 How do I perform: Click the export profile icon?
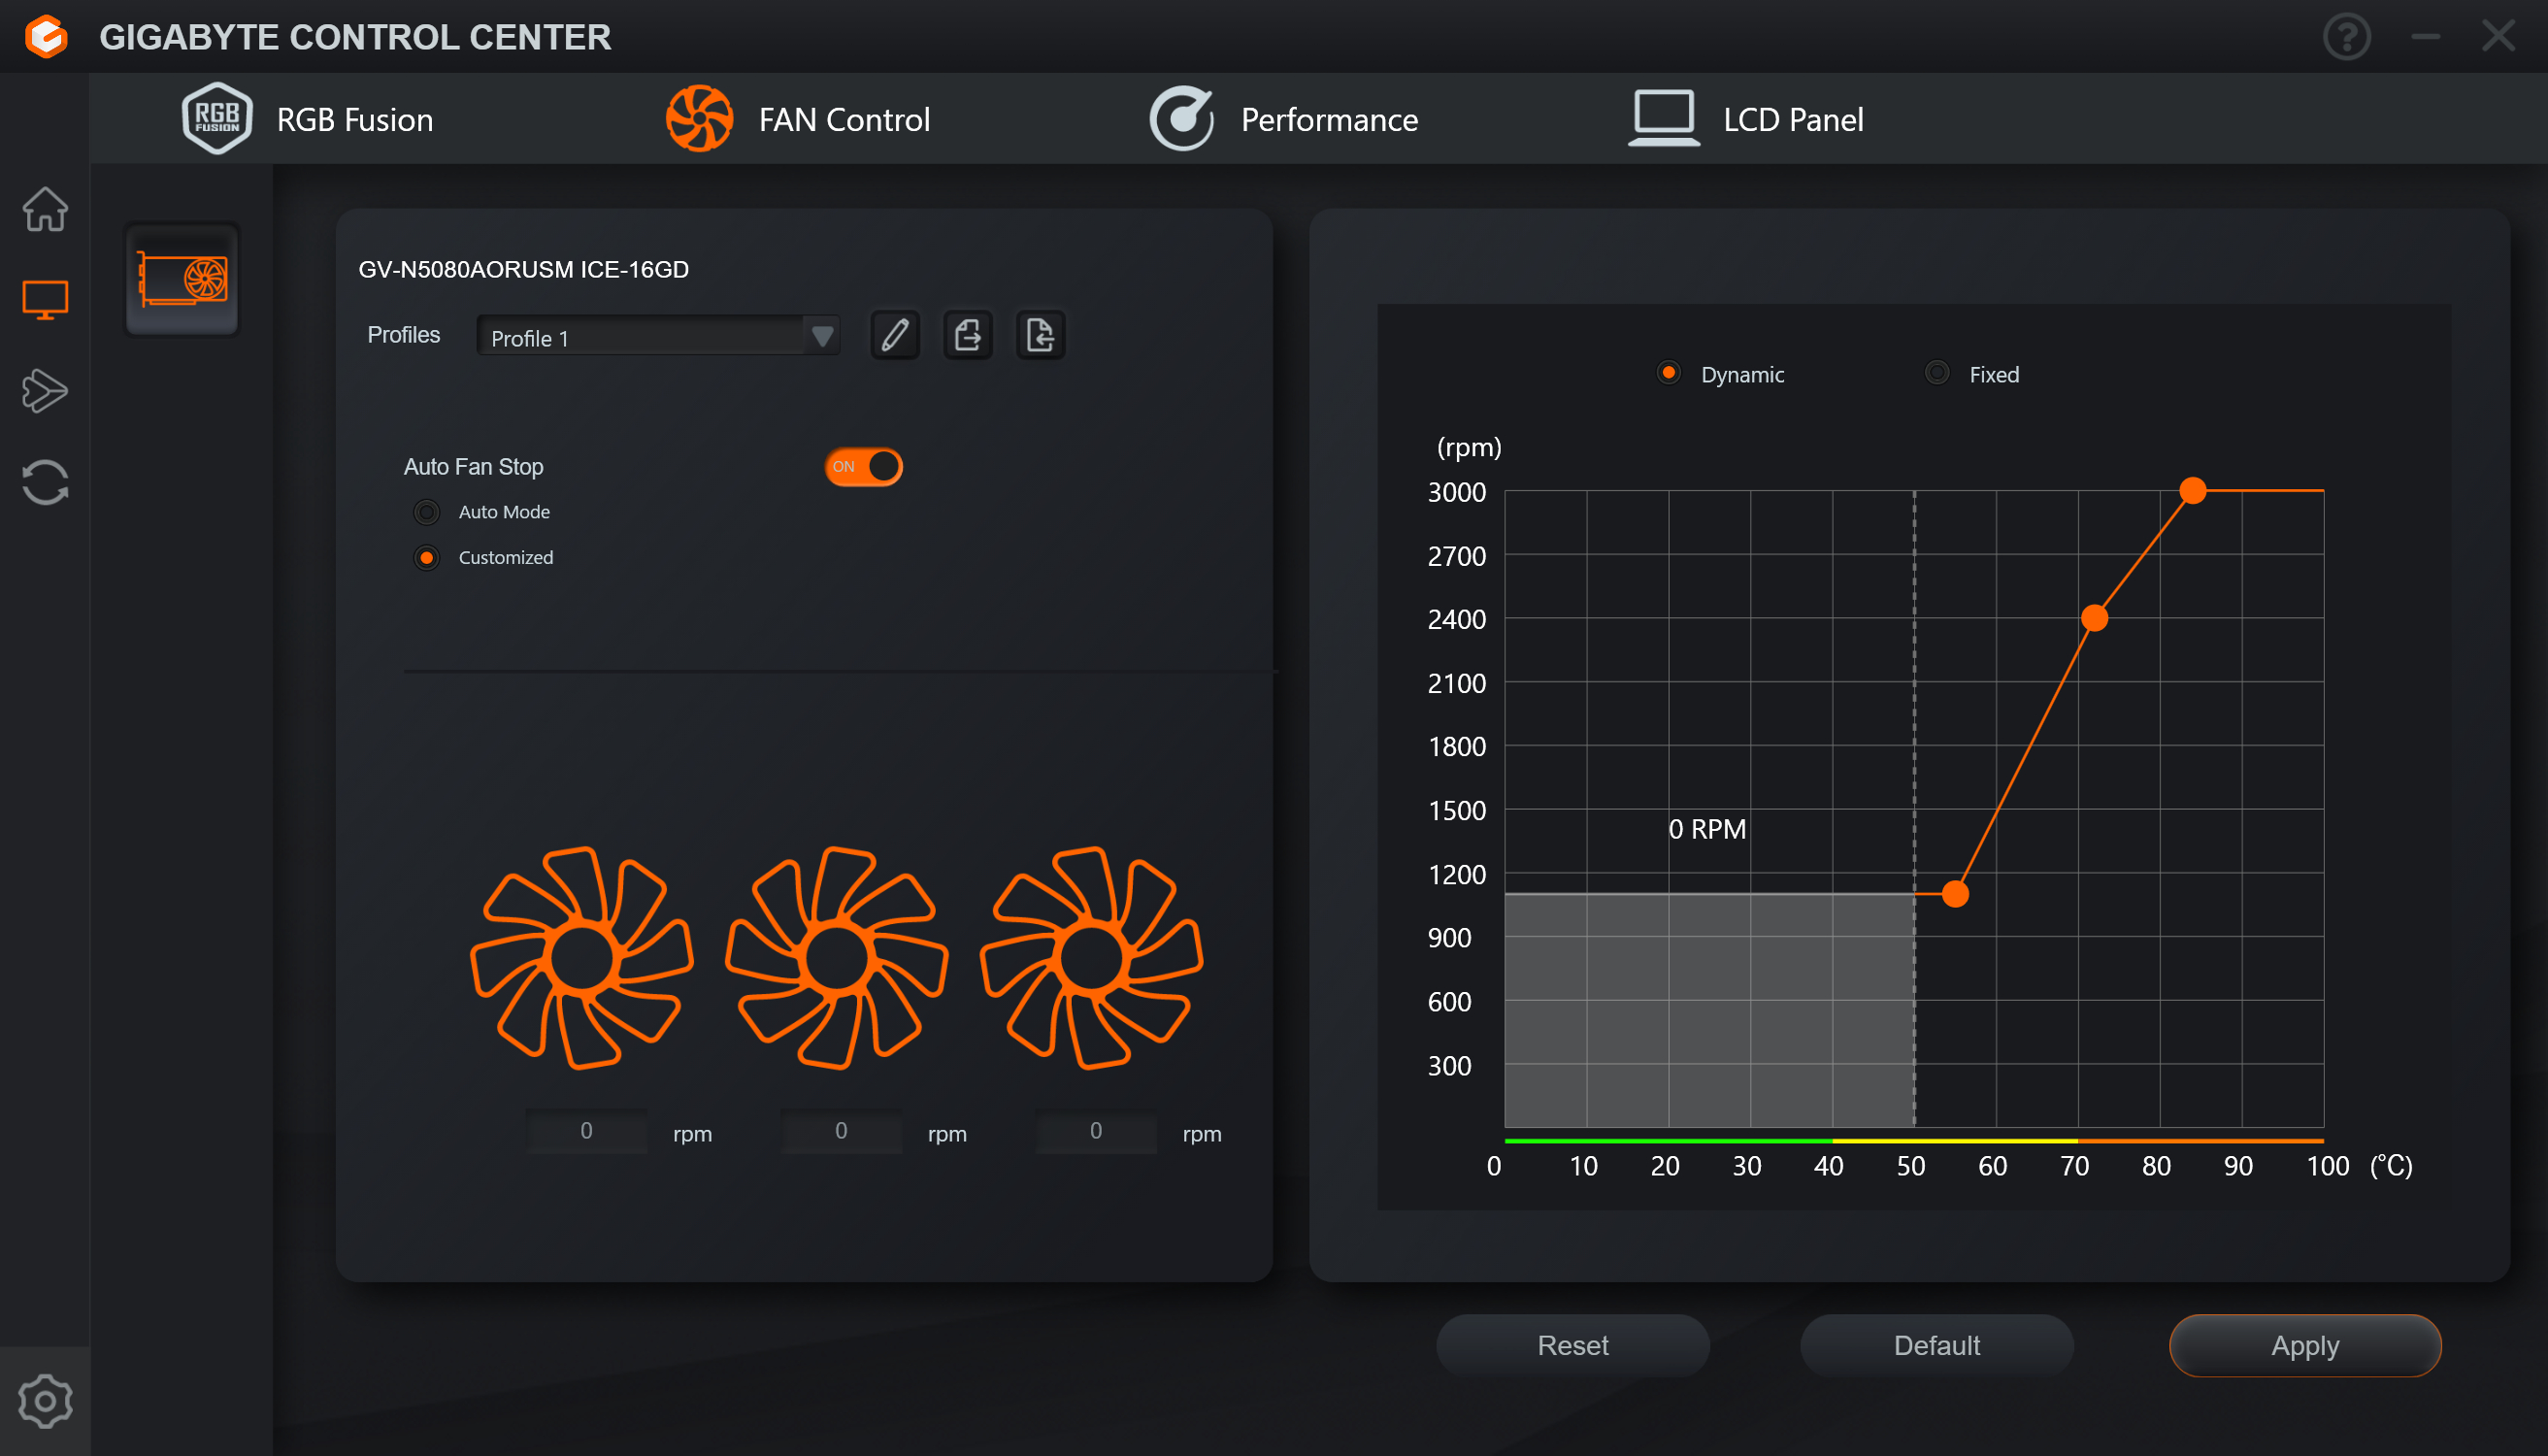(x=967, y=335)
